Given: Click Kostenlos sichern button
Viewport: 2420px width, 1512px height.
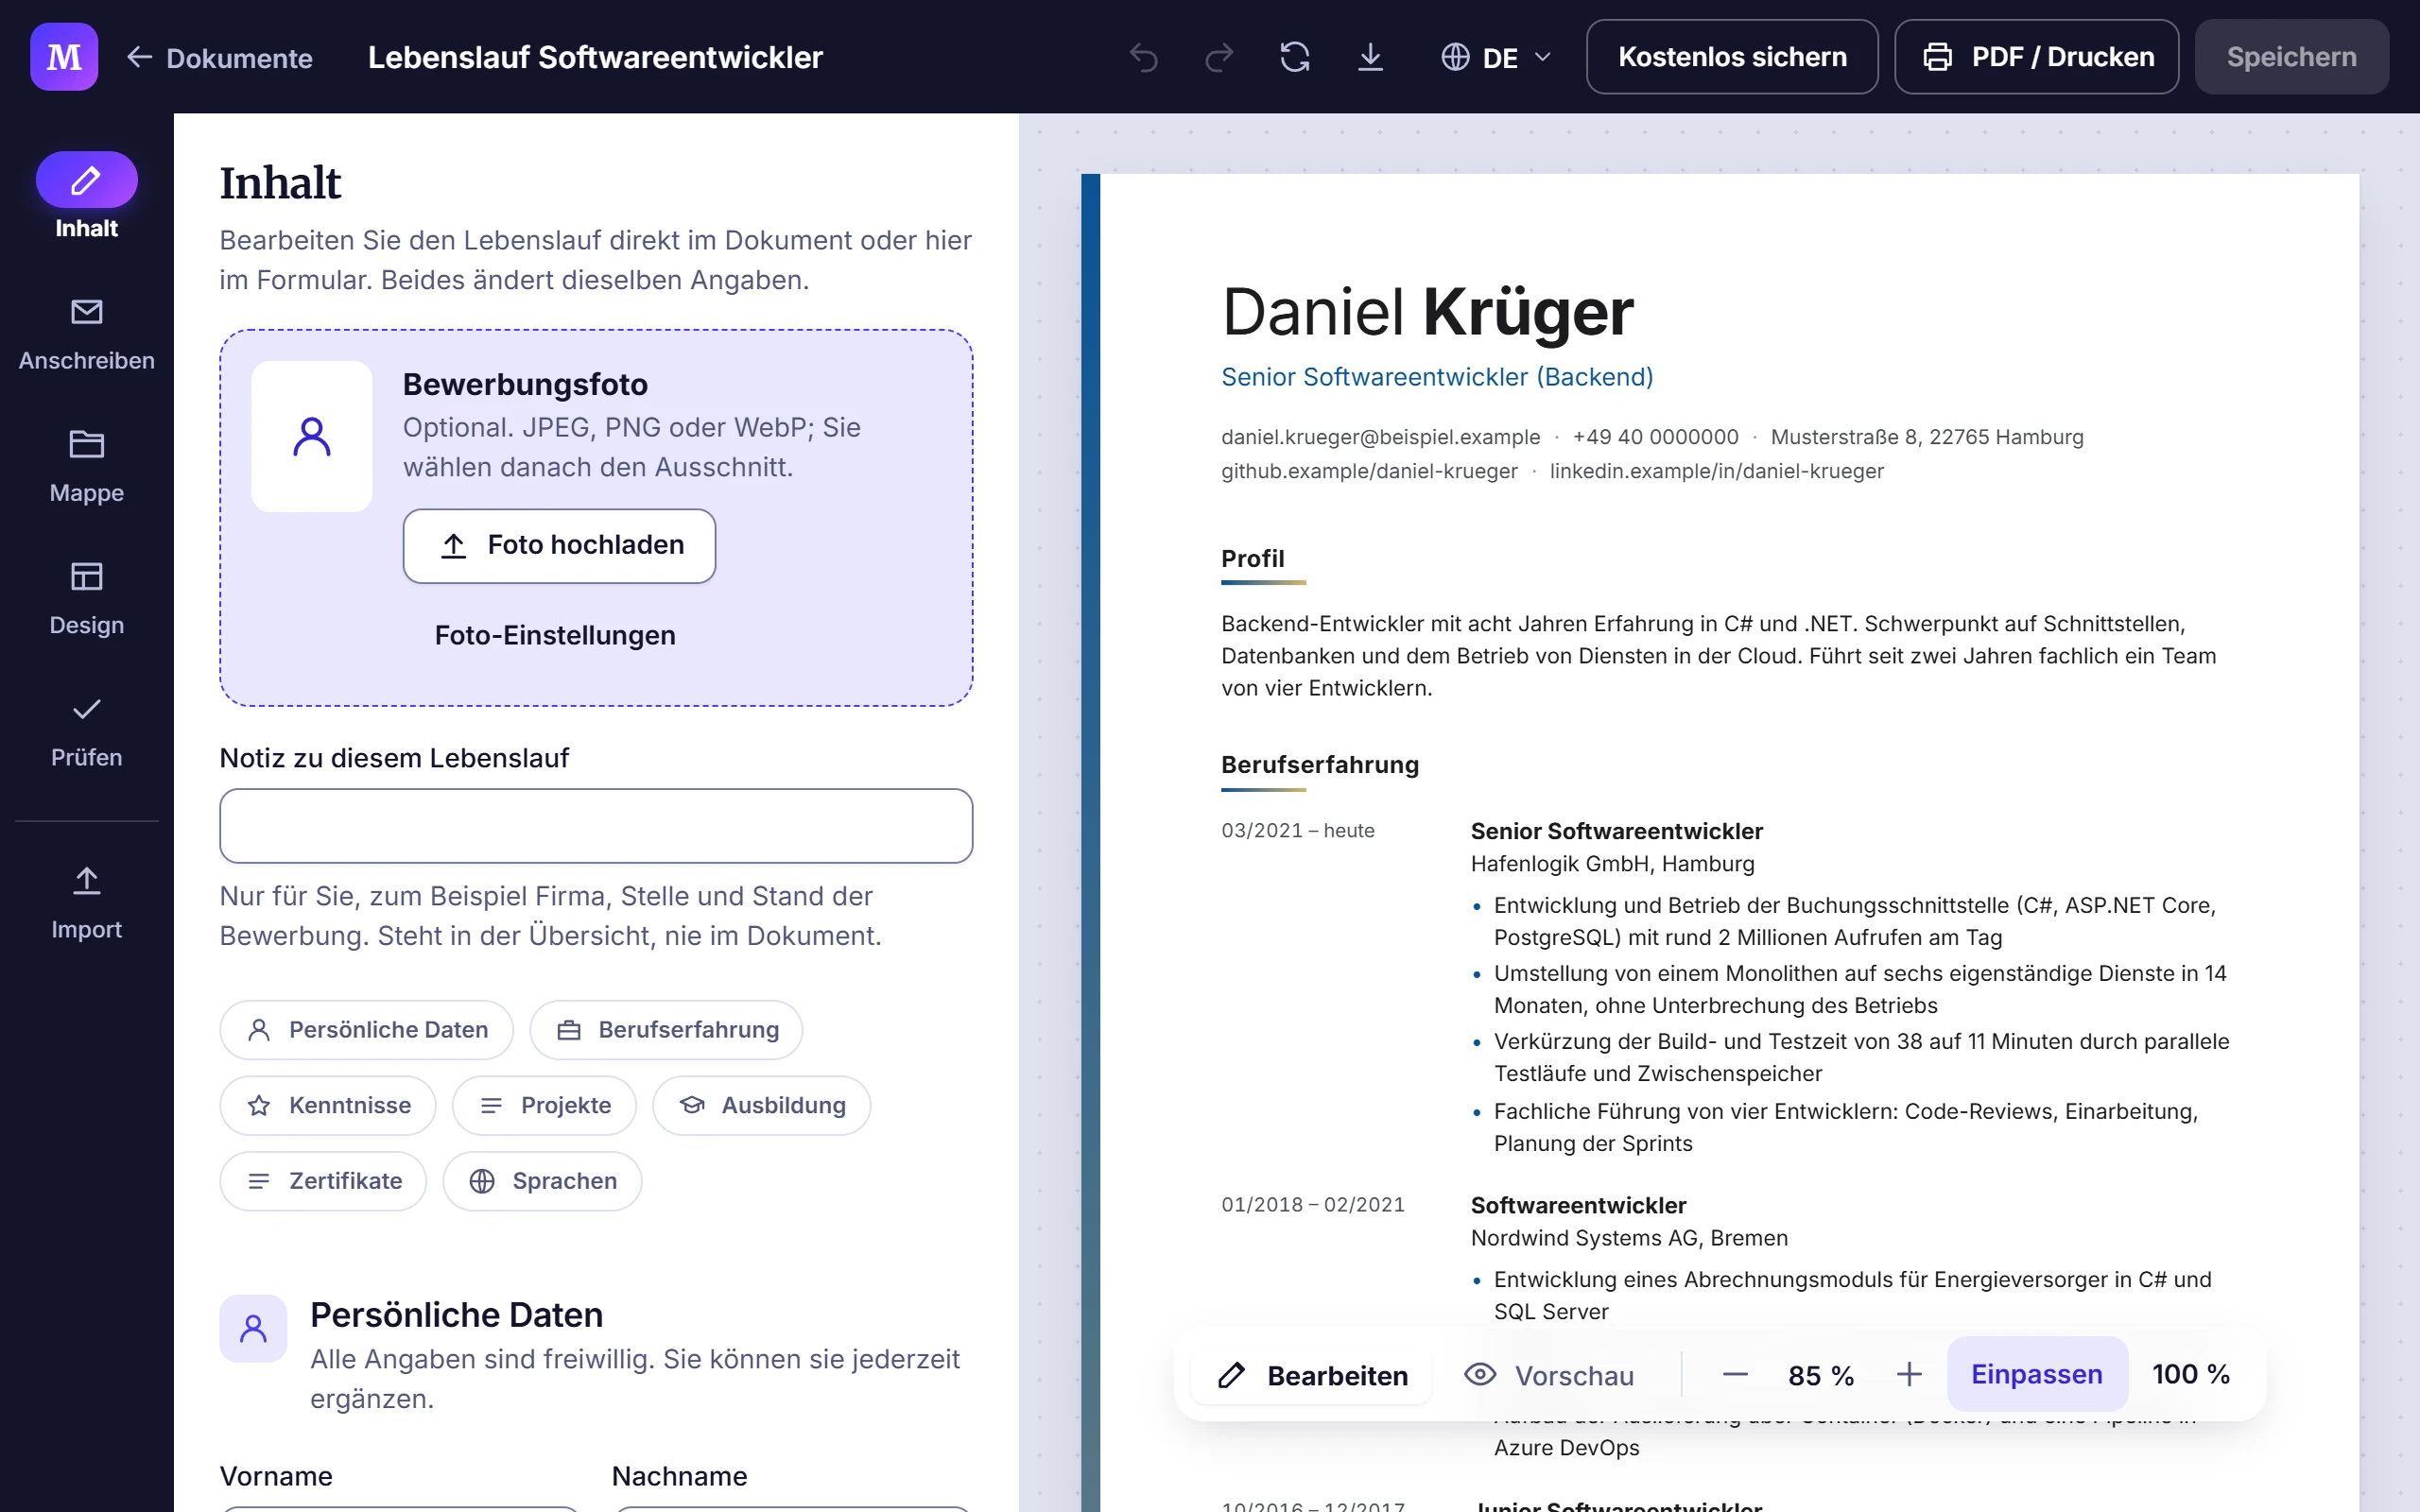Looking at the screenshot, I should click(1732, 57).
